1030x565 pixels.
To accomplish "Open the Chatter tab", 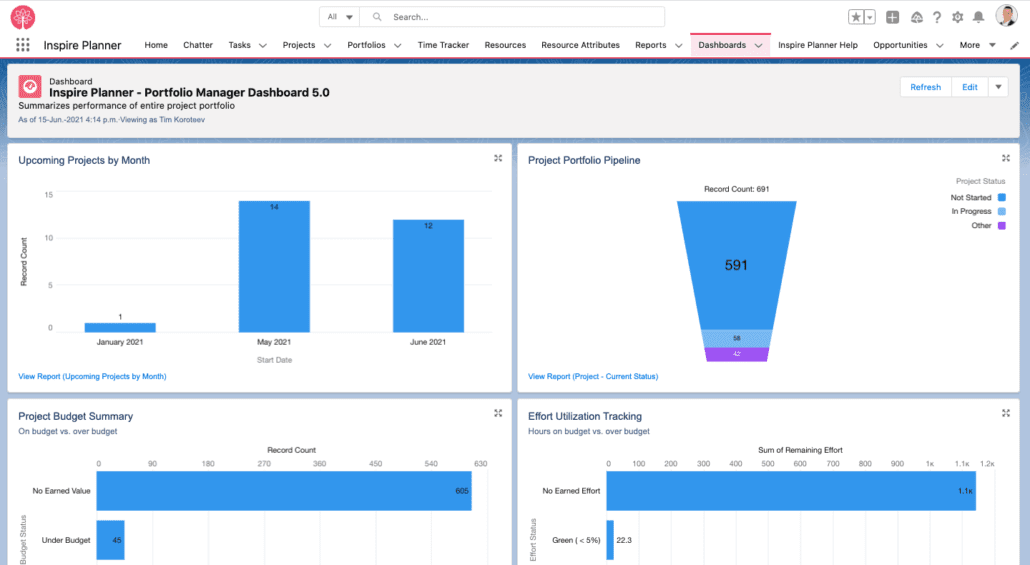I will (x=198, y=45).
